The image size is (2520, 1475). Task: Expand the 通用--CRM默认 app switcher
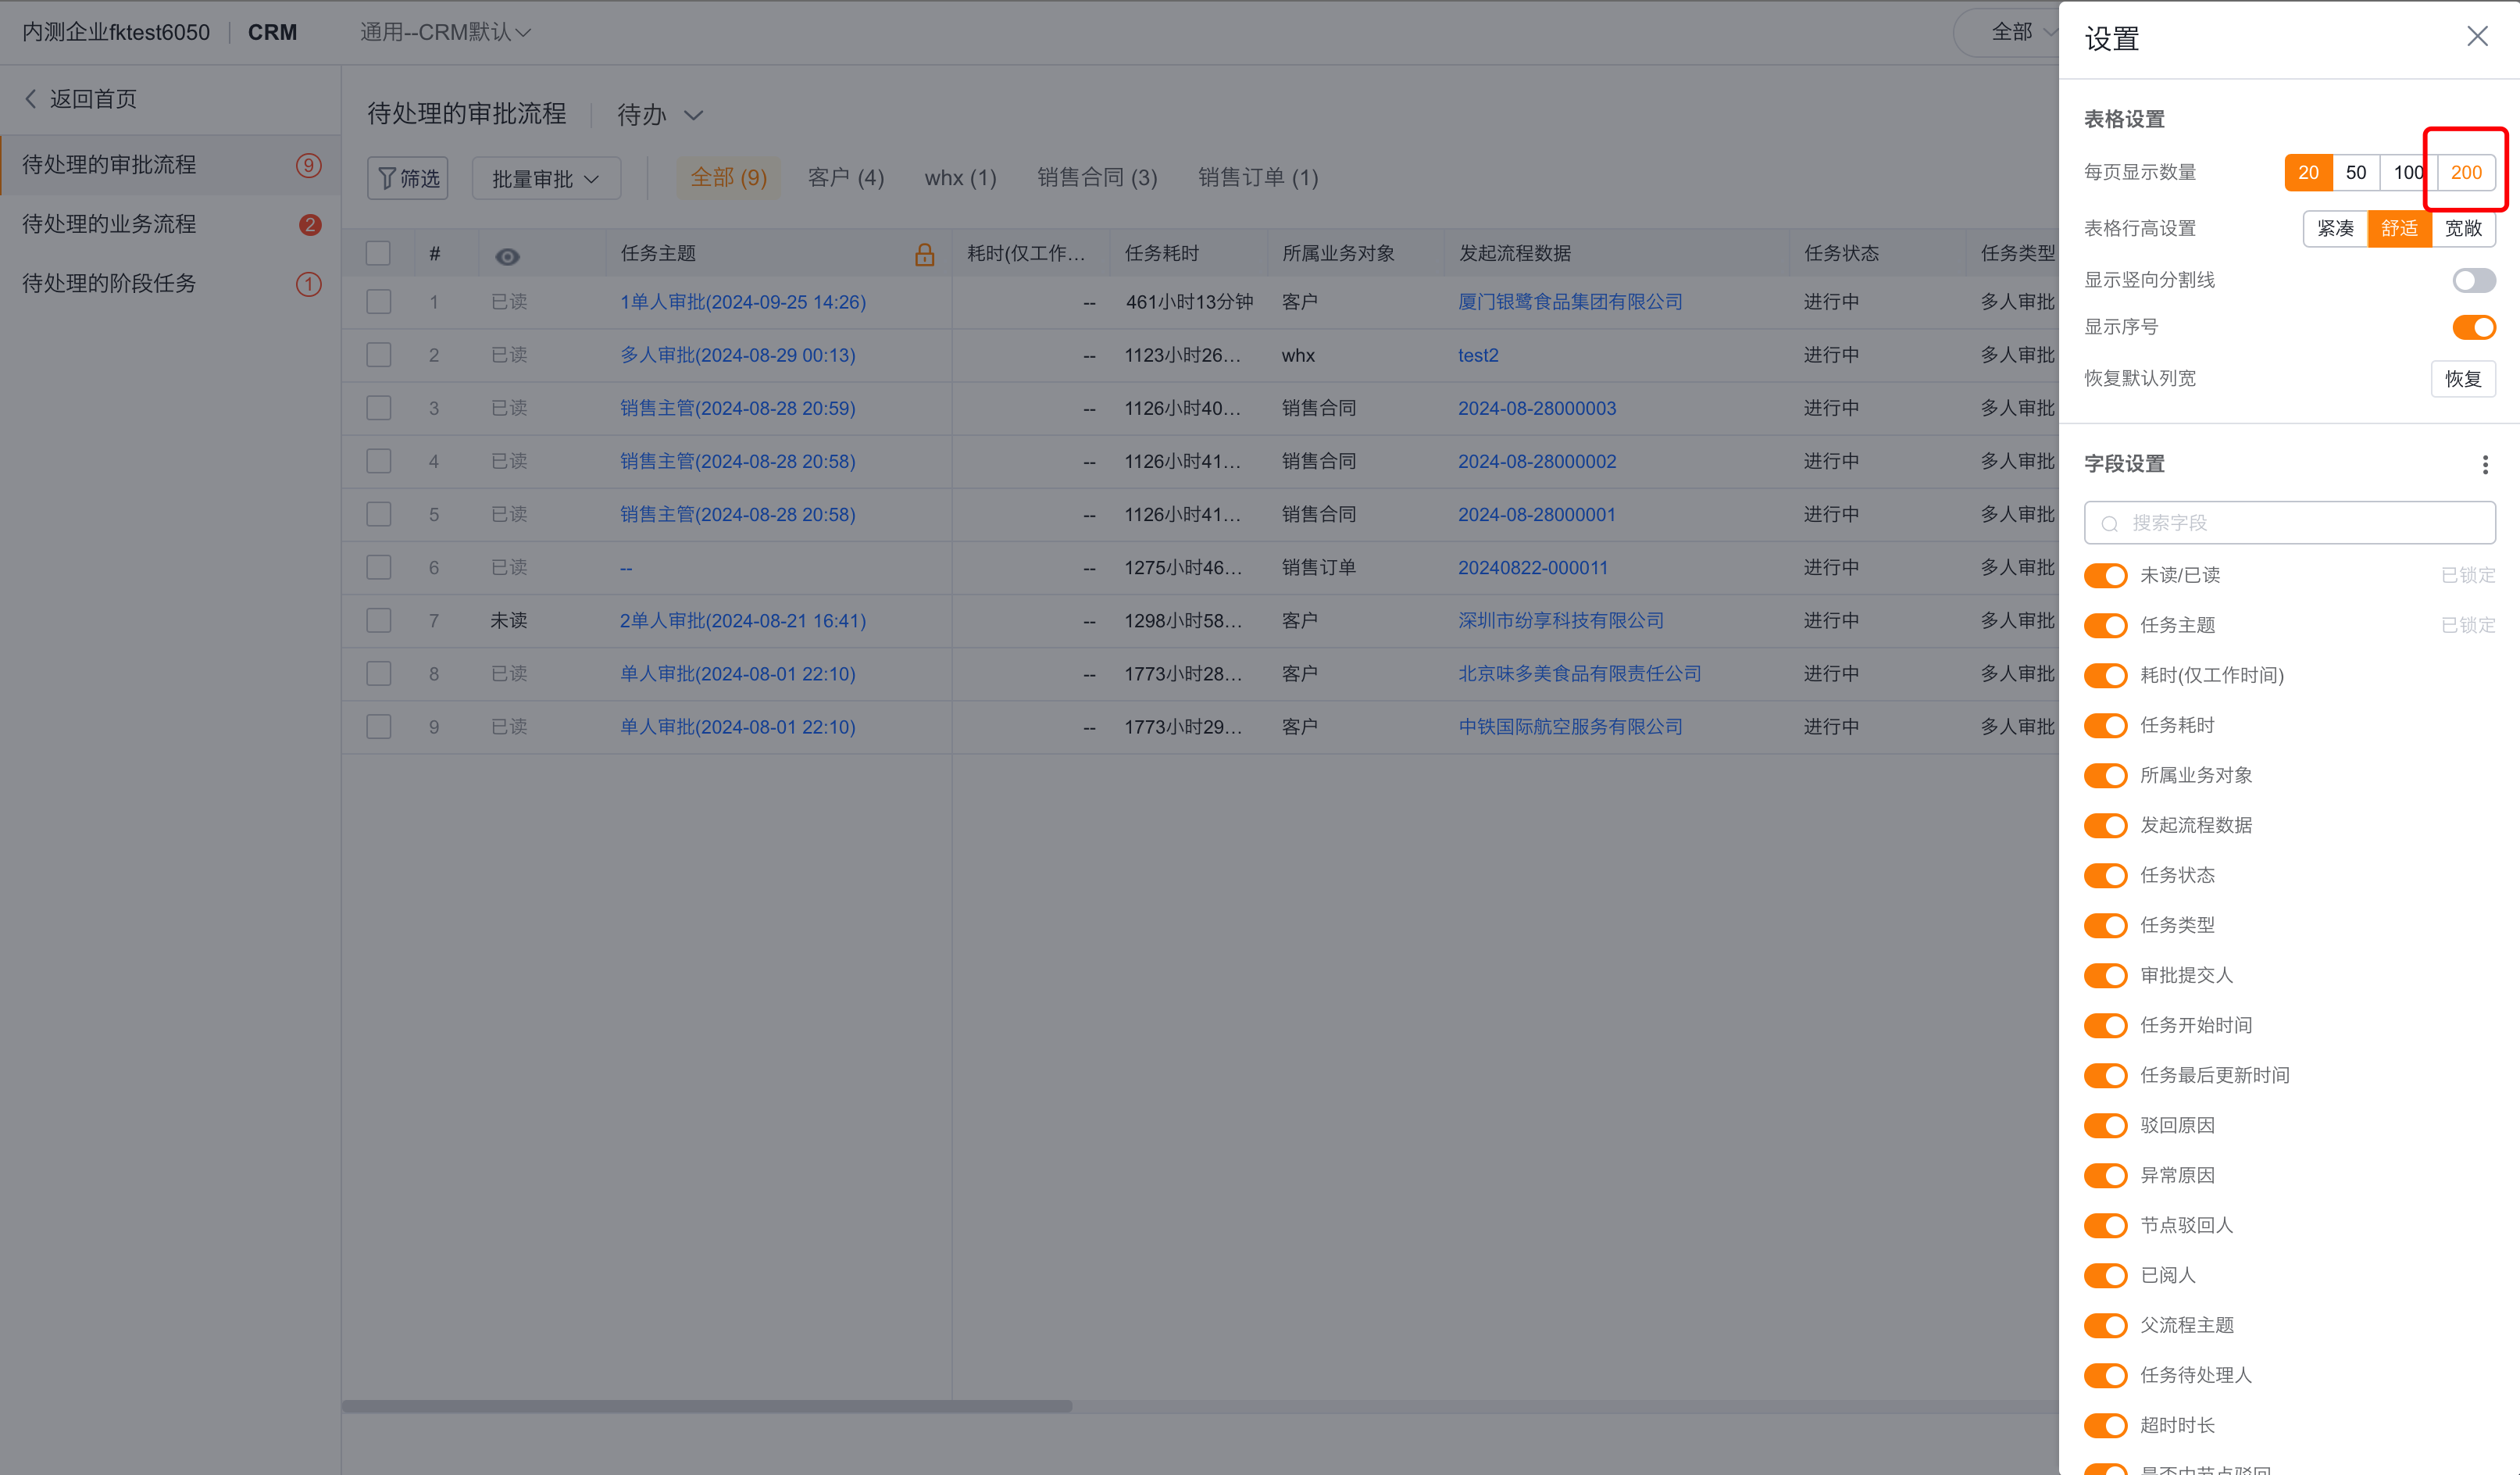[x=445, y=33]
